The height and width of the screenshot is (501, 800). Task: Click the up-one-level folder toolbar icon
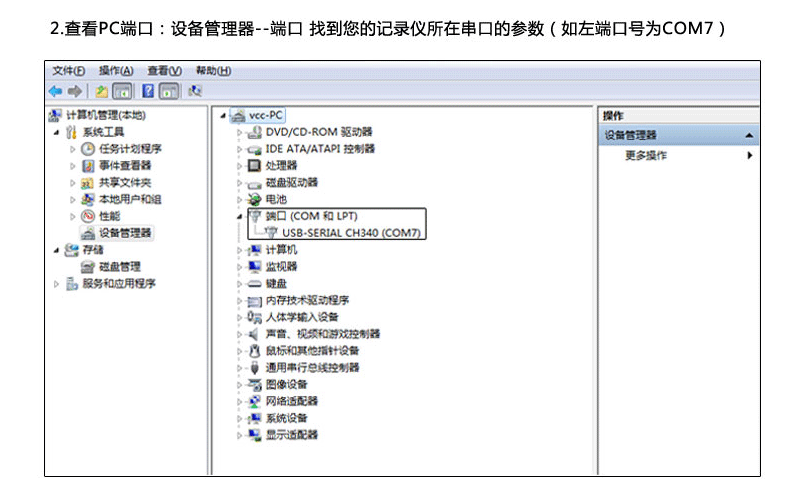tap(101, 91)
